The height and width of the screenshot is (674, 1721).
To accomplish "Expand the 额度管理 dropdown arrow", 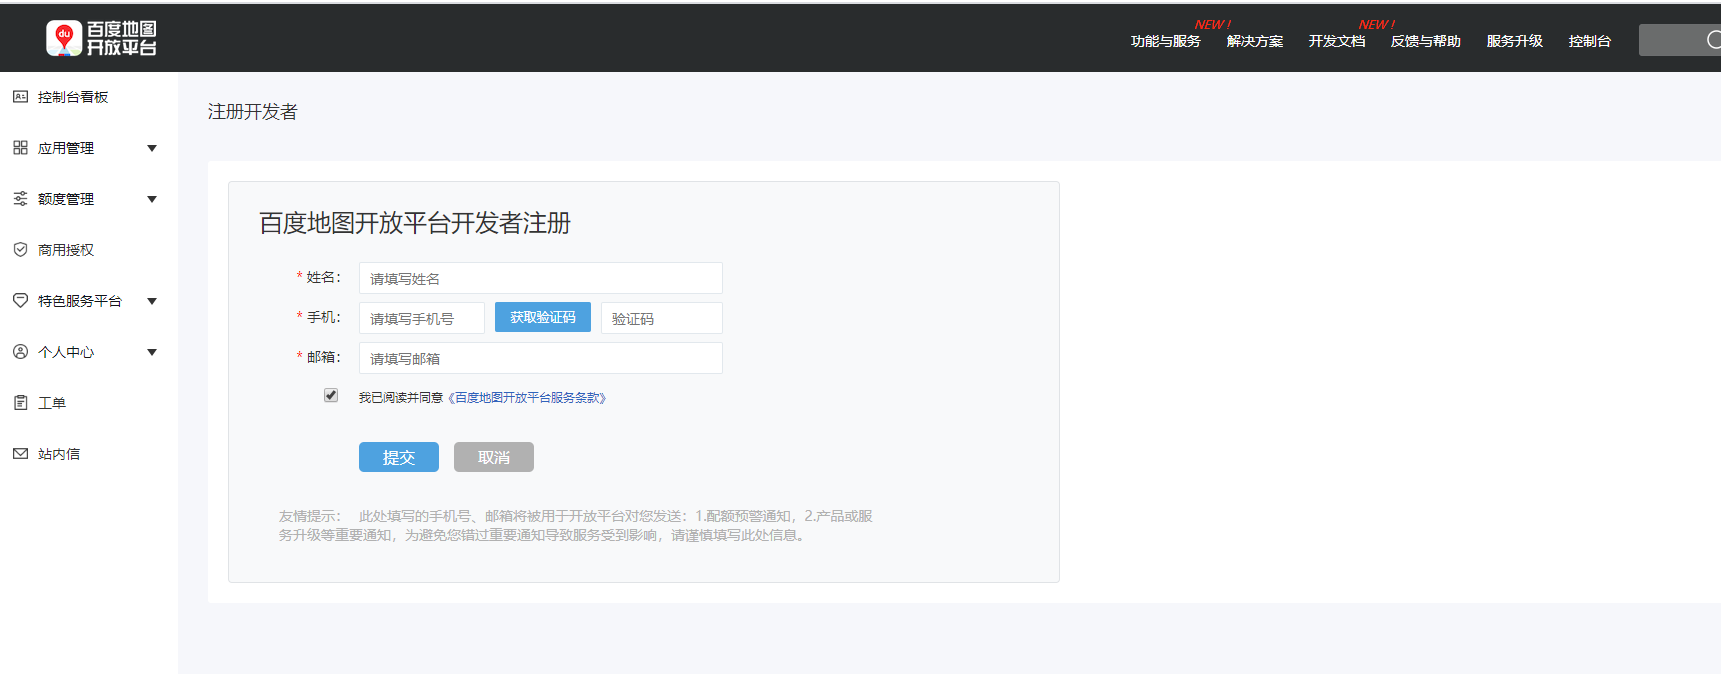I will [152, 199].
